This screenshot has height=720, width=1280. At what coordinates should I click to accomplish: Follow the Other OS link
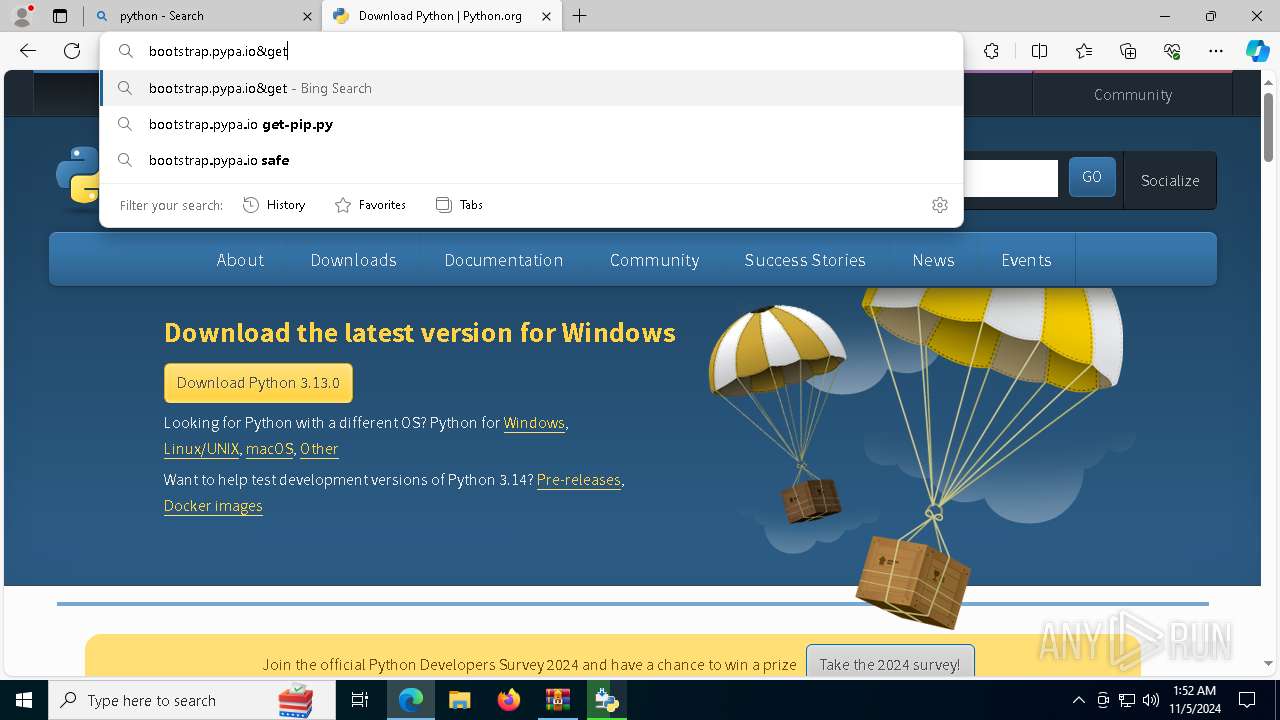tap(319, 449)
